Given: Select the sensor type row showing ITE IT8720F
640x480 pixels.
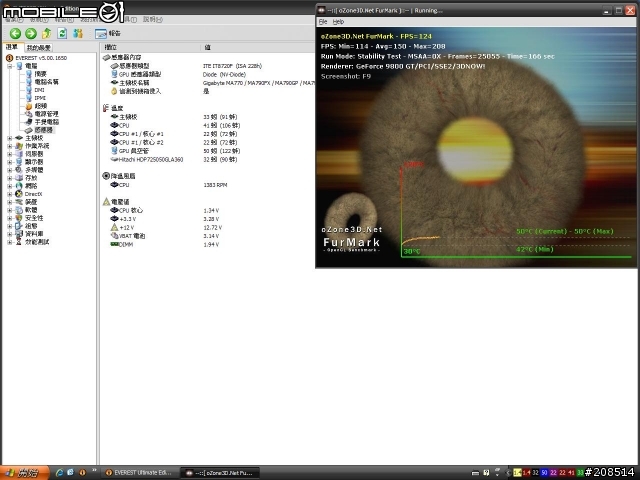Looking at the screenshot, I should [208, 66].
